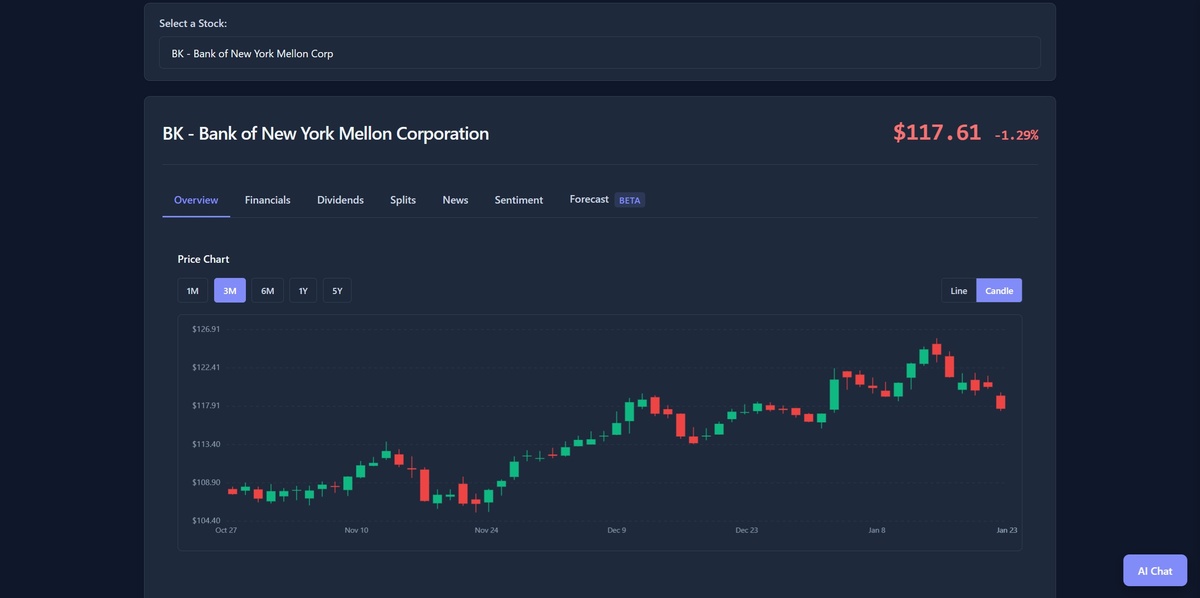This screenshot has width=1200, height=598.
Task: Select the 3M time range button
Action: click(230, 291)
